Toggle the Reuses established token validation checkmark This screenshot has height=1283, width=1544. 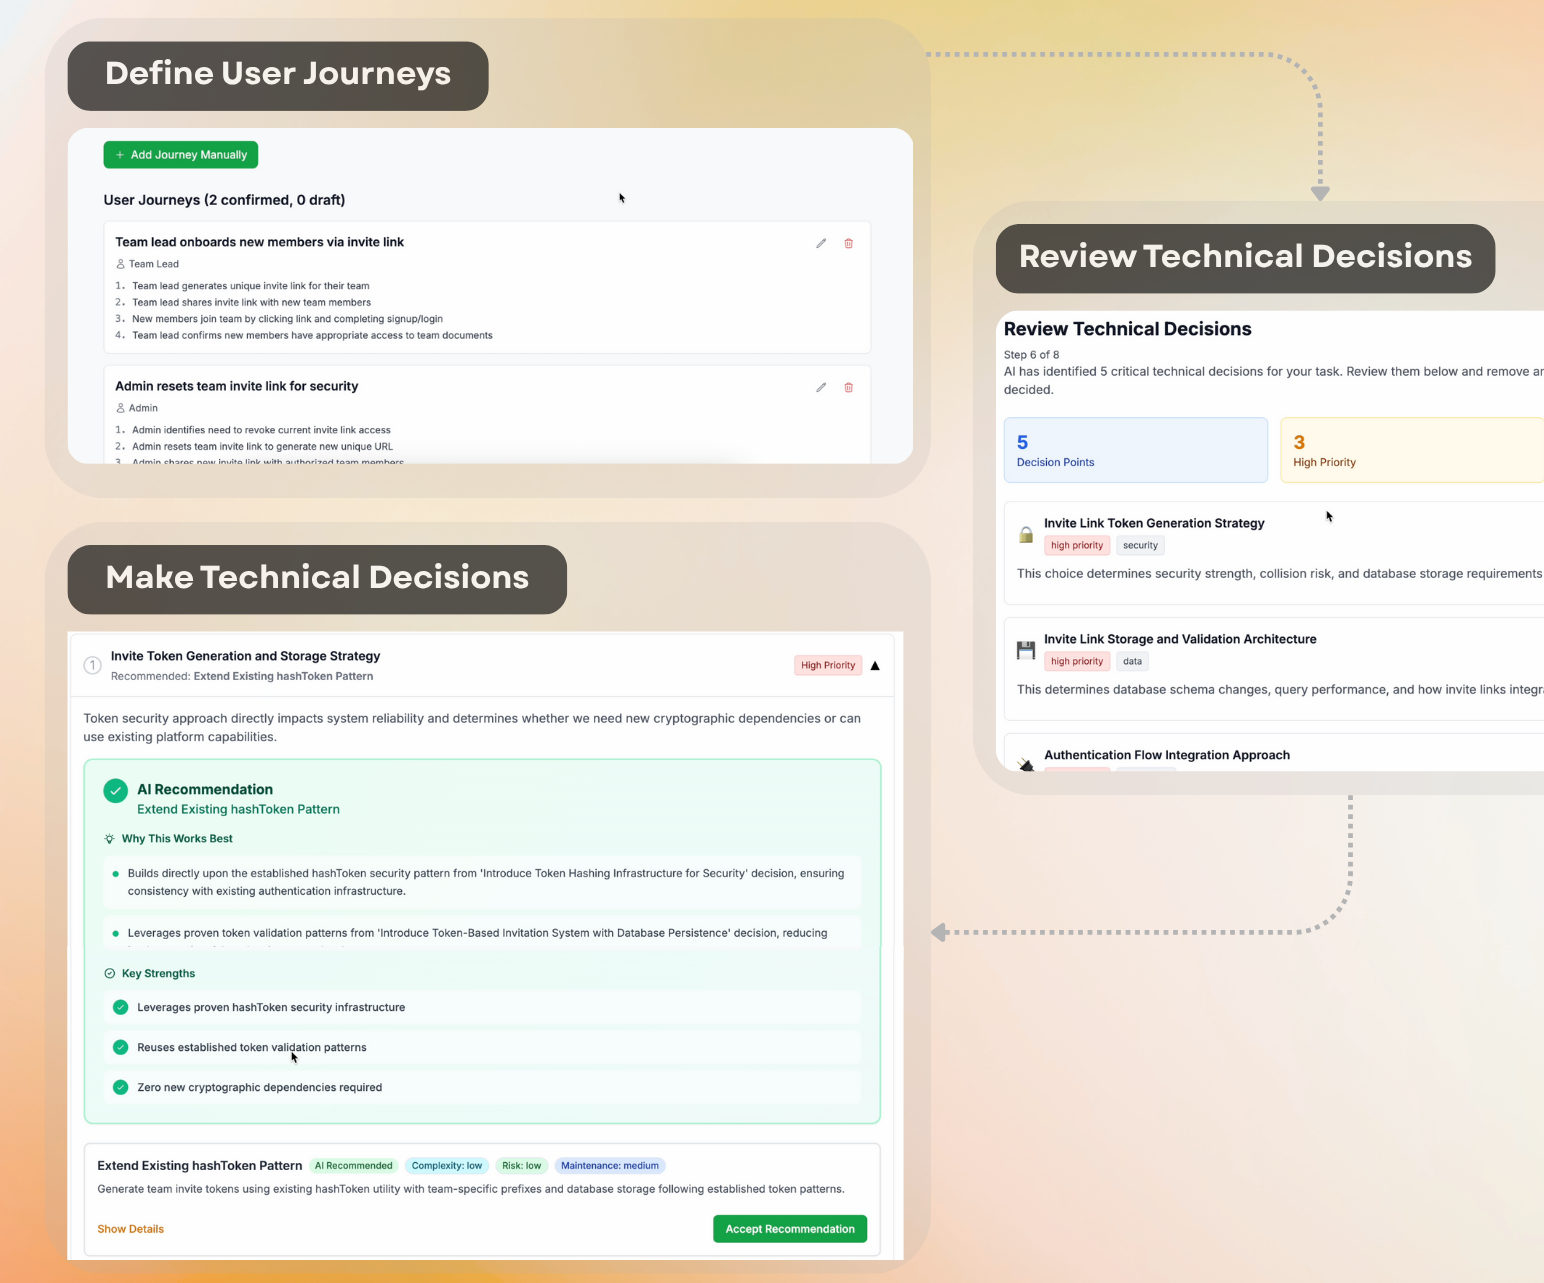coord(121,1047)
